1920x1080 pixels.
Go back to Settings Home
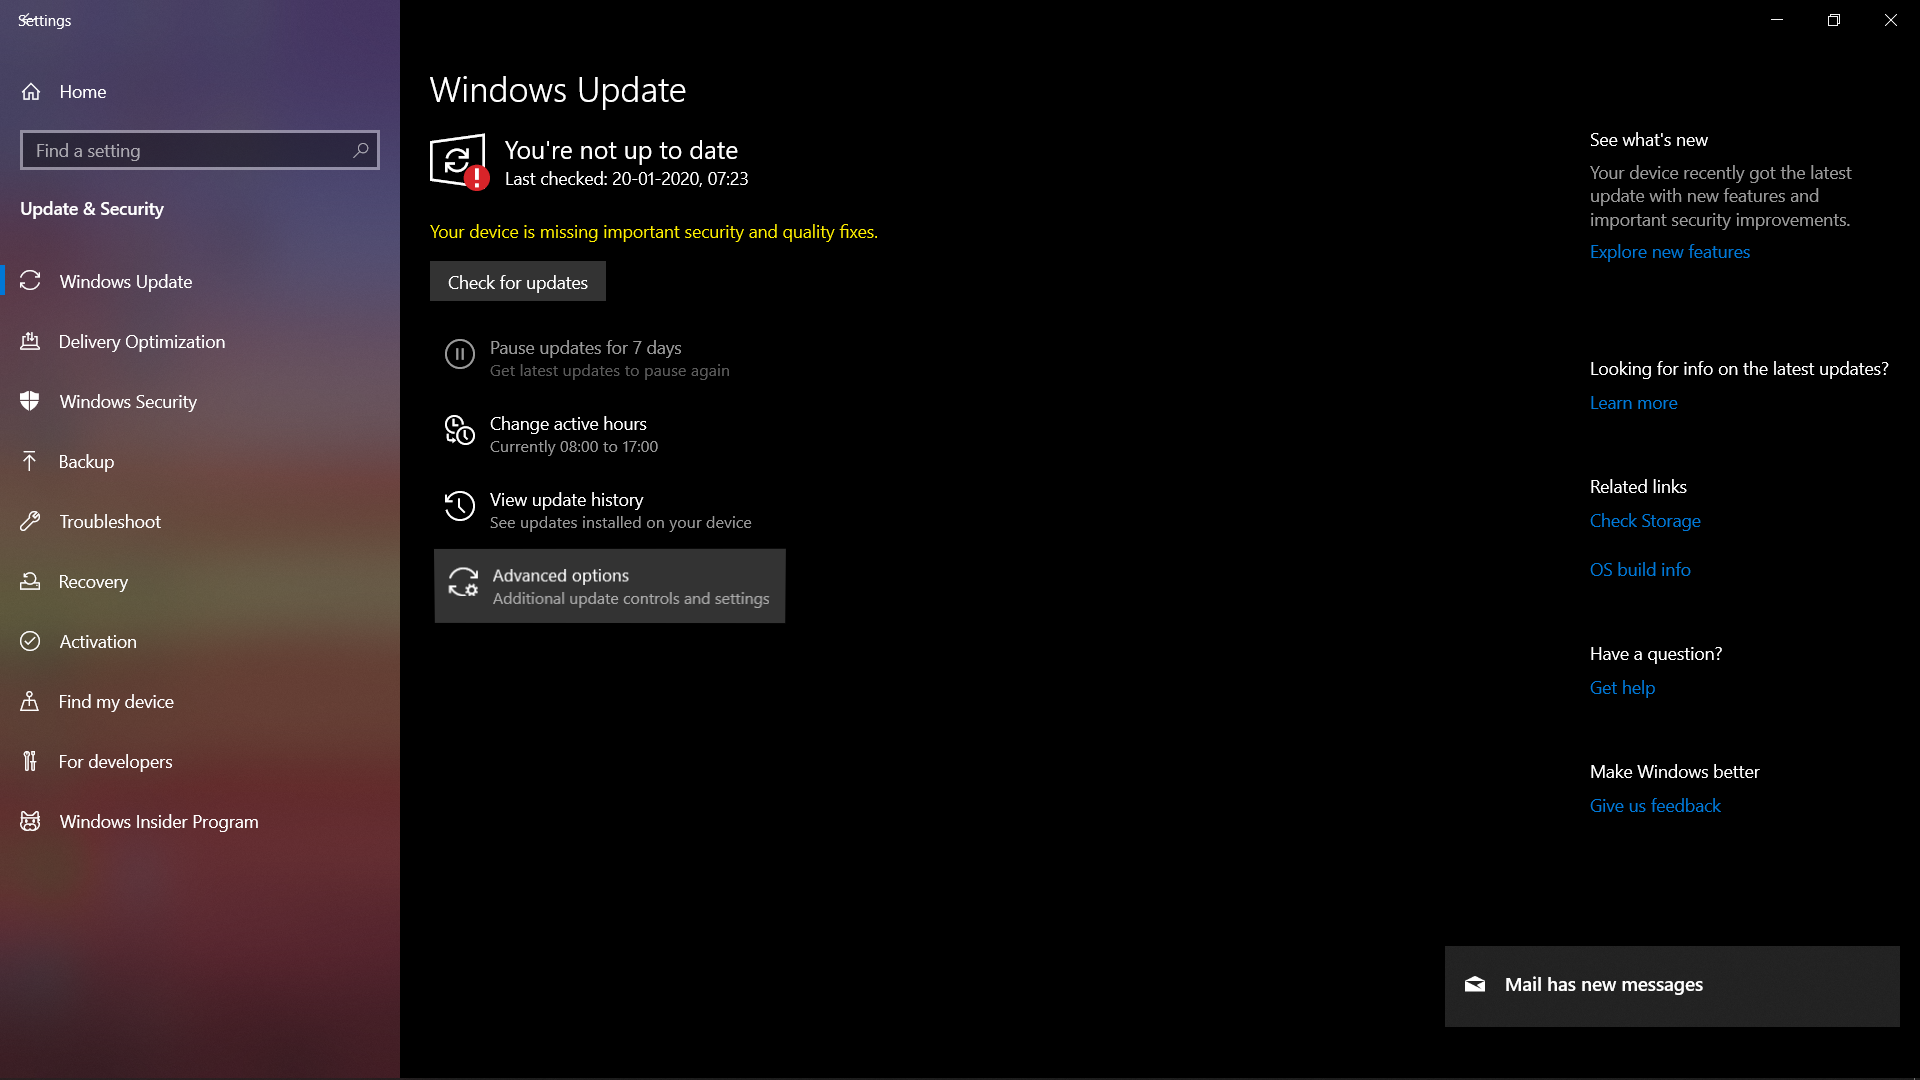coord(200,92)
